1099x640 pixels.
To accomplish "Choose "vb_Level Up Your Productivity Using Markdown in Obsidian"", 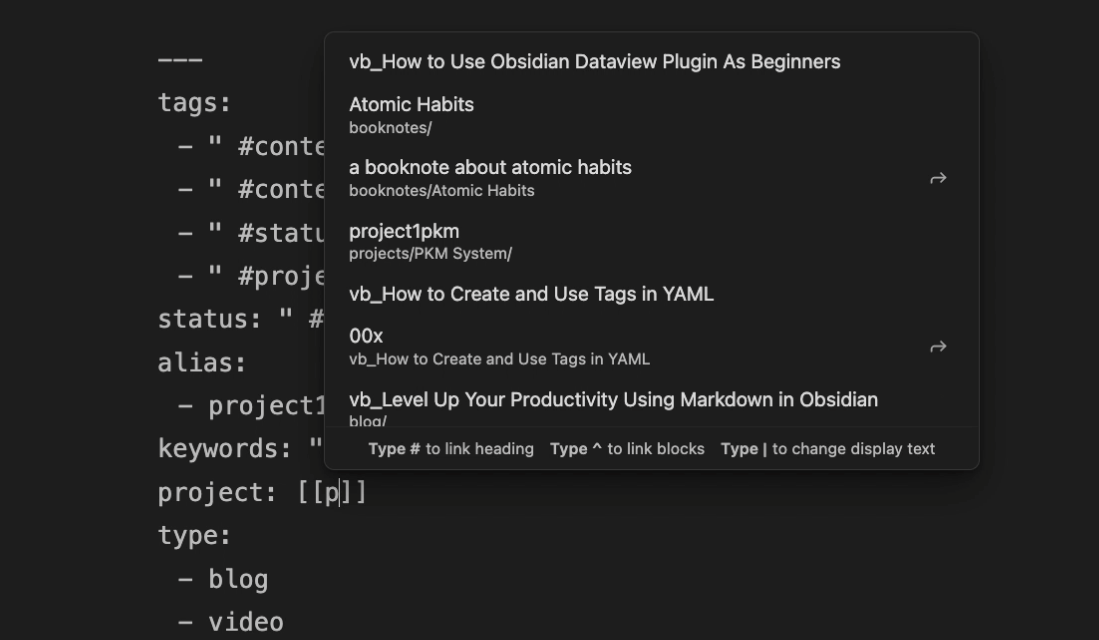I will 612,399.
